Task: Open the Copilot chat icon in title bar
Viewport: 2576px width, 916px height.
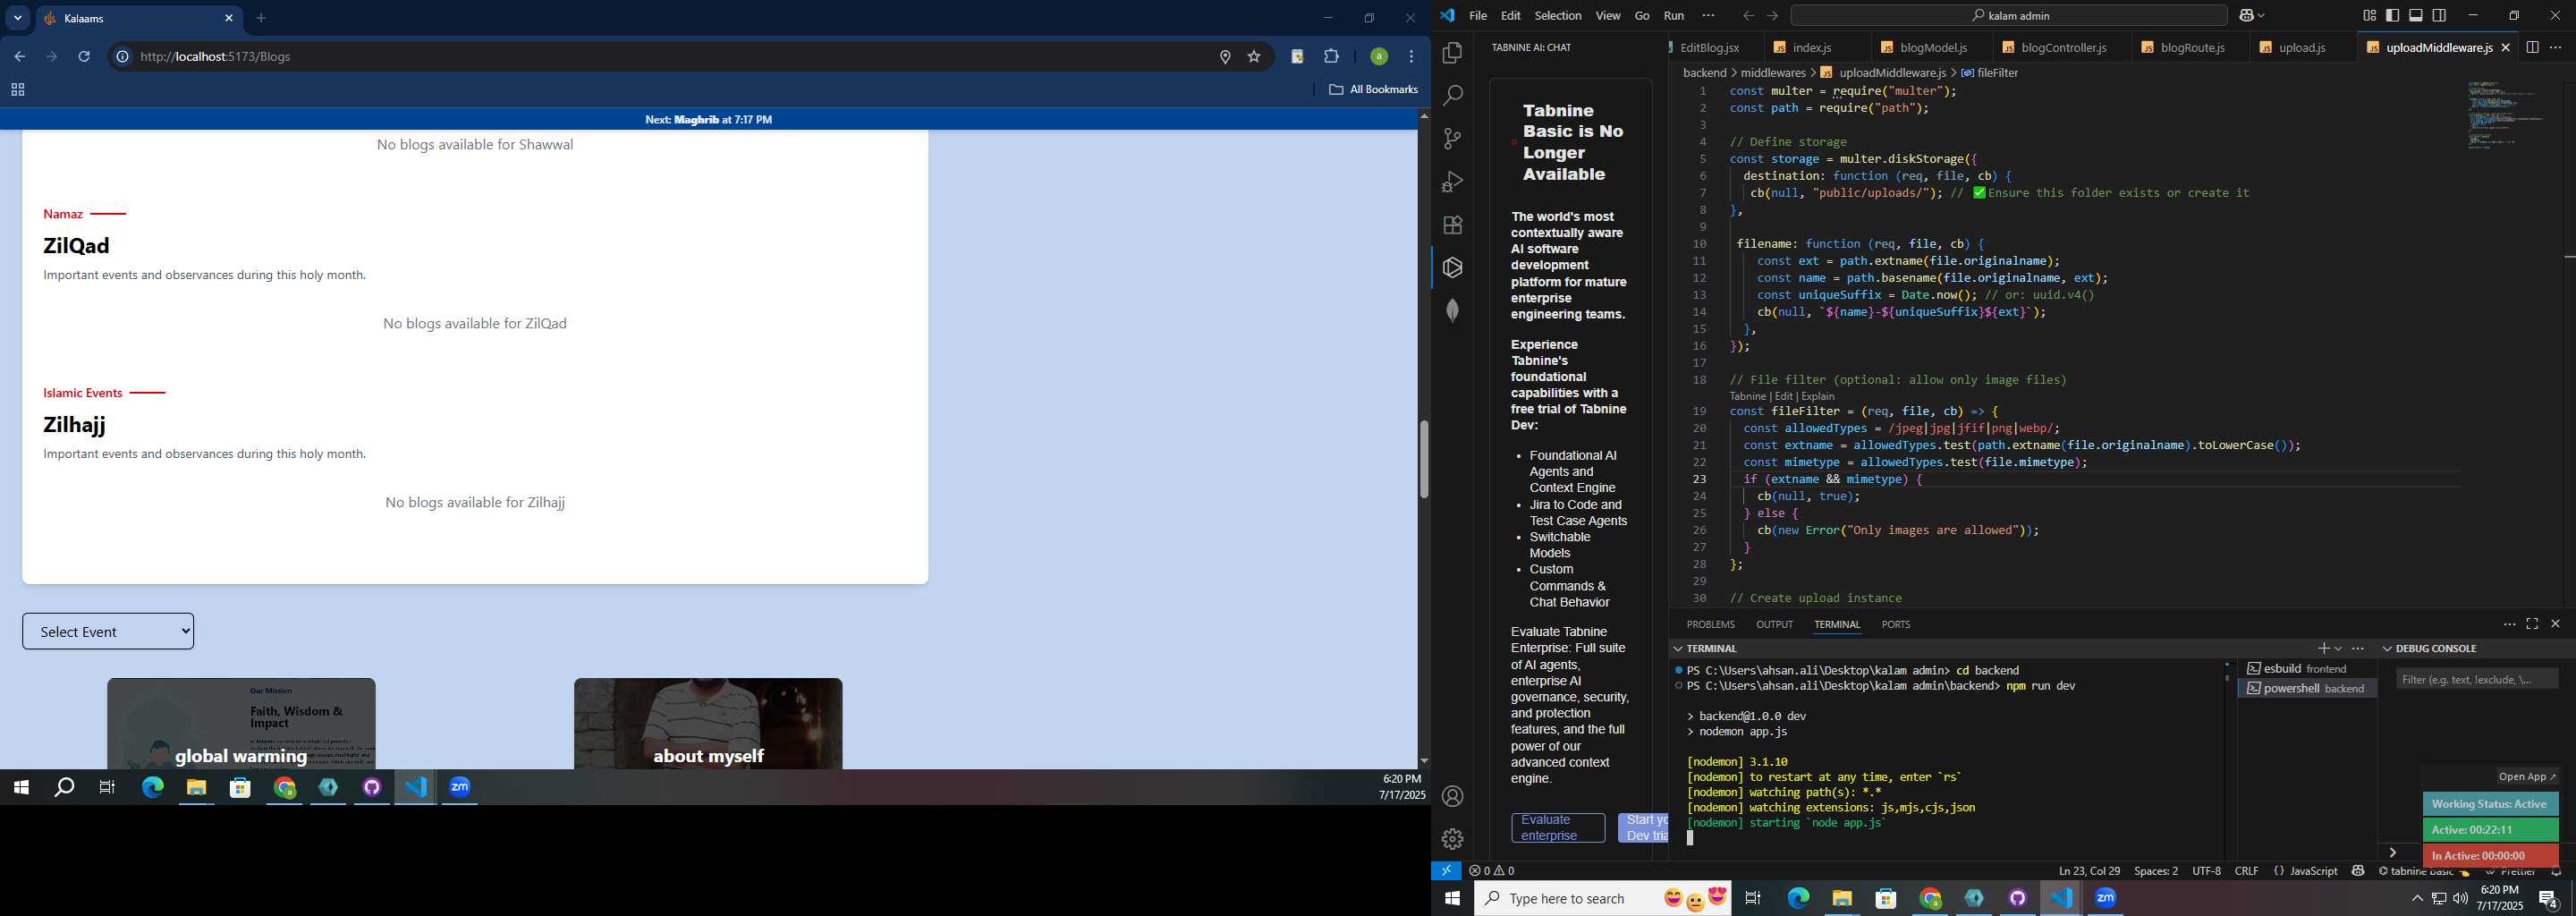Action: 2246,16
